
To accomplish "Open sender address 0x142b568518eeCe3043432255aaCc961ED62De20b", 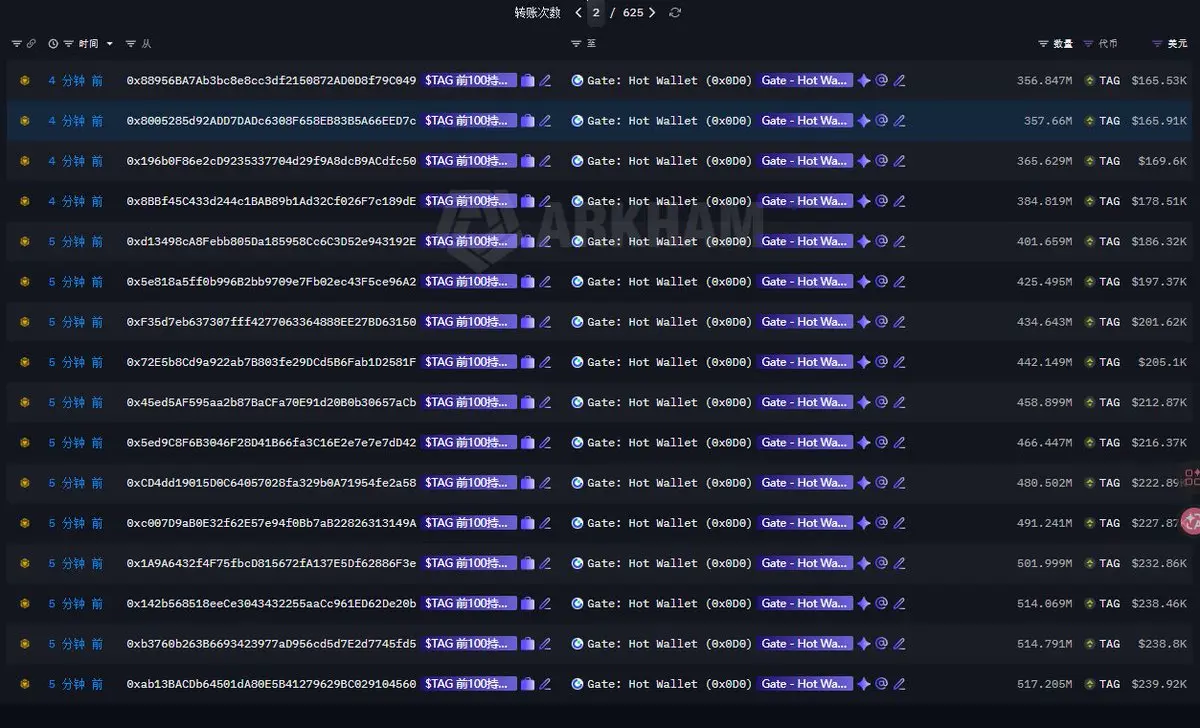I will (271, 603).
